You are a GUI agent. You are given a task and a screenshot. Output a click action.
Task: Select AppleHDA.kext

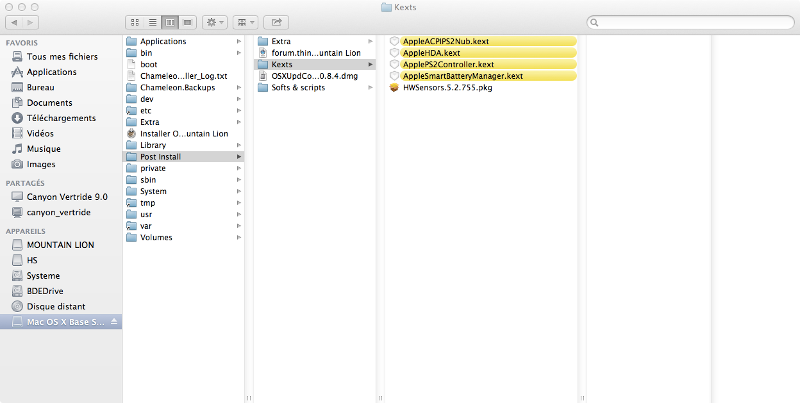pos(482,53)
